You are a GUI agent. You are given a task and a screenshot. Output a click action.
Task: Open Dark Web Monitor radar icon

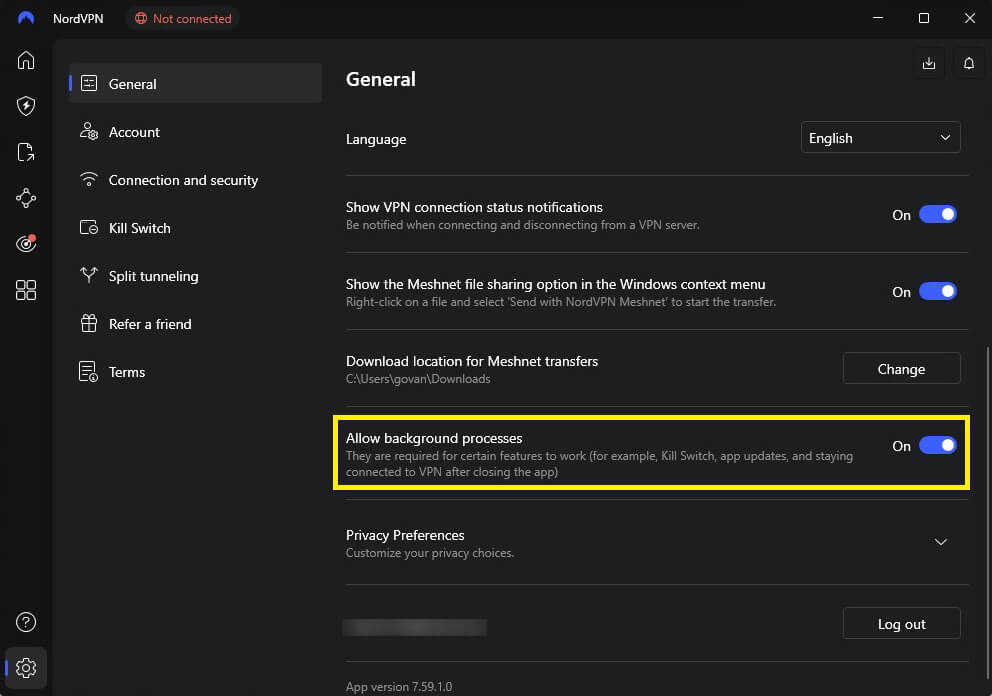[x=26, y=244]
